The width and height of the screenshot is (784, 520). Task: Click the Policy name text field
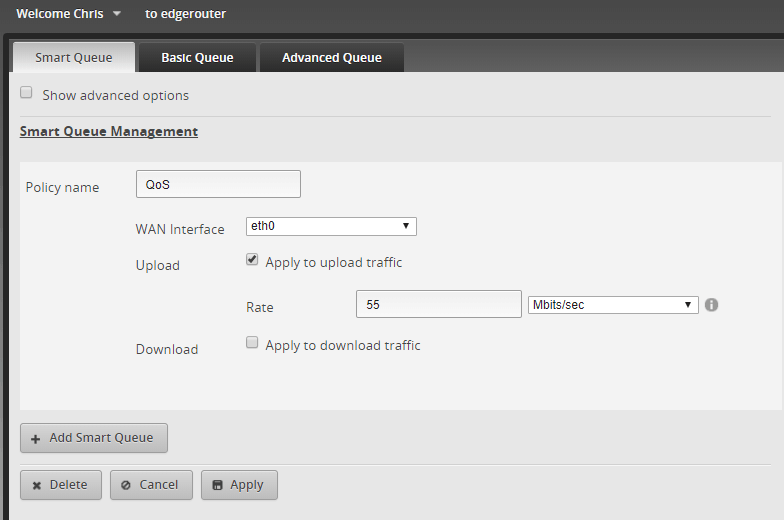[x=218, y=185]
